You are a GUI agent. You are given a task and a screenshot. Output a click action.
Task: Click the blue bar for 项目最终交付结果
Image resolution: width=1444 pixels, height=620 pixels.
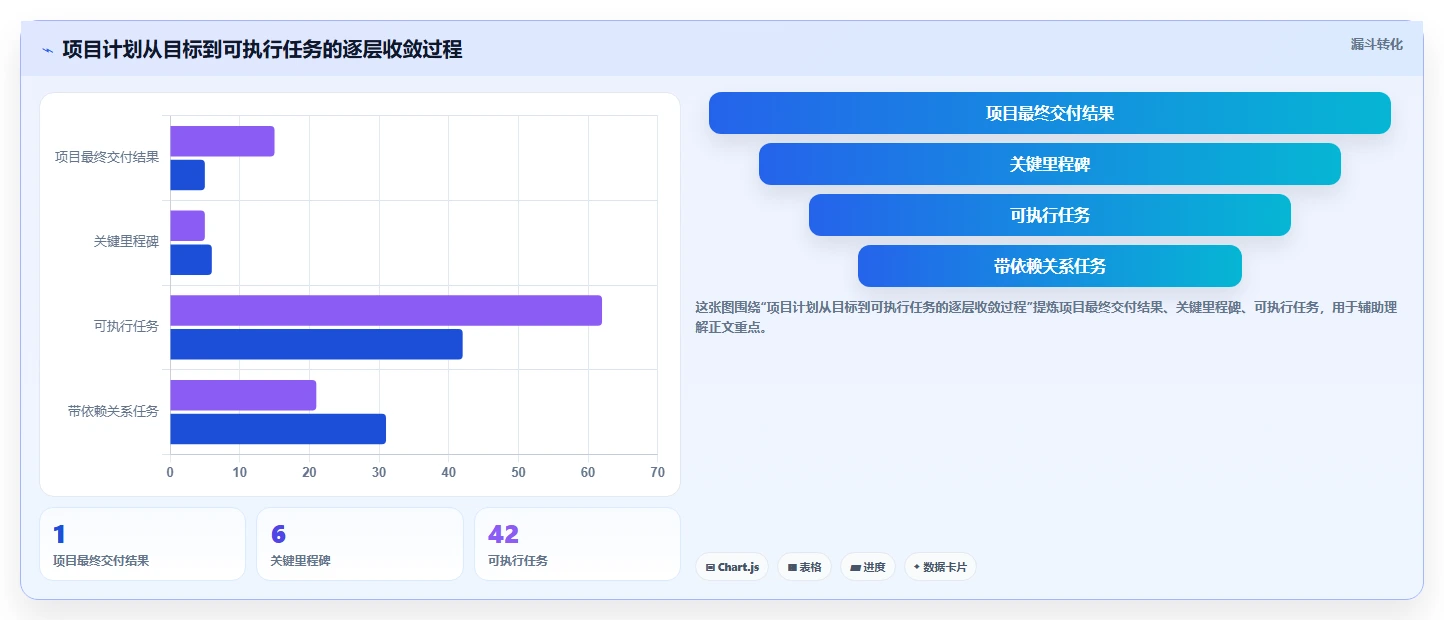187,175
